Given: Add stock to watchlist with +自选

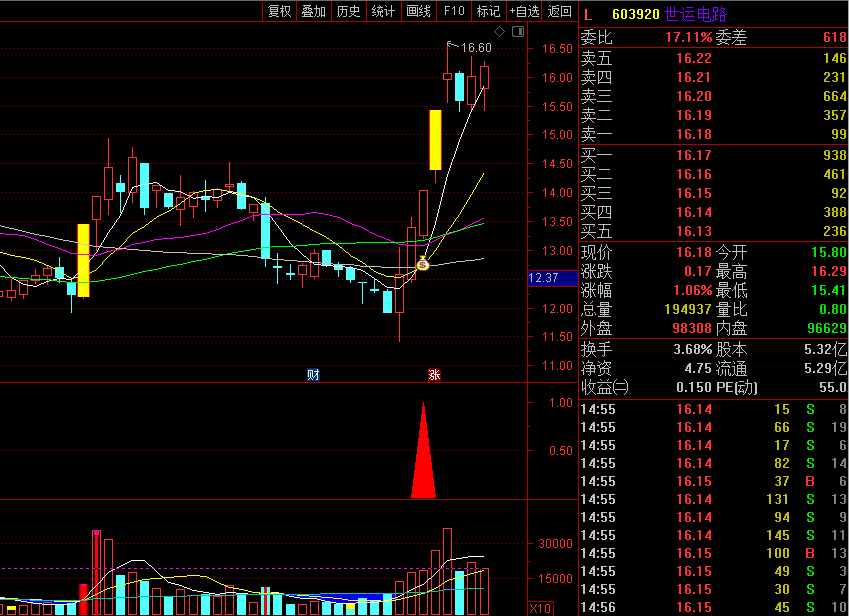Looking at the screenshot, I should point(524,11).
